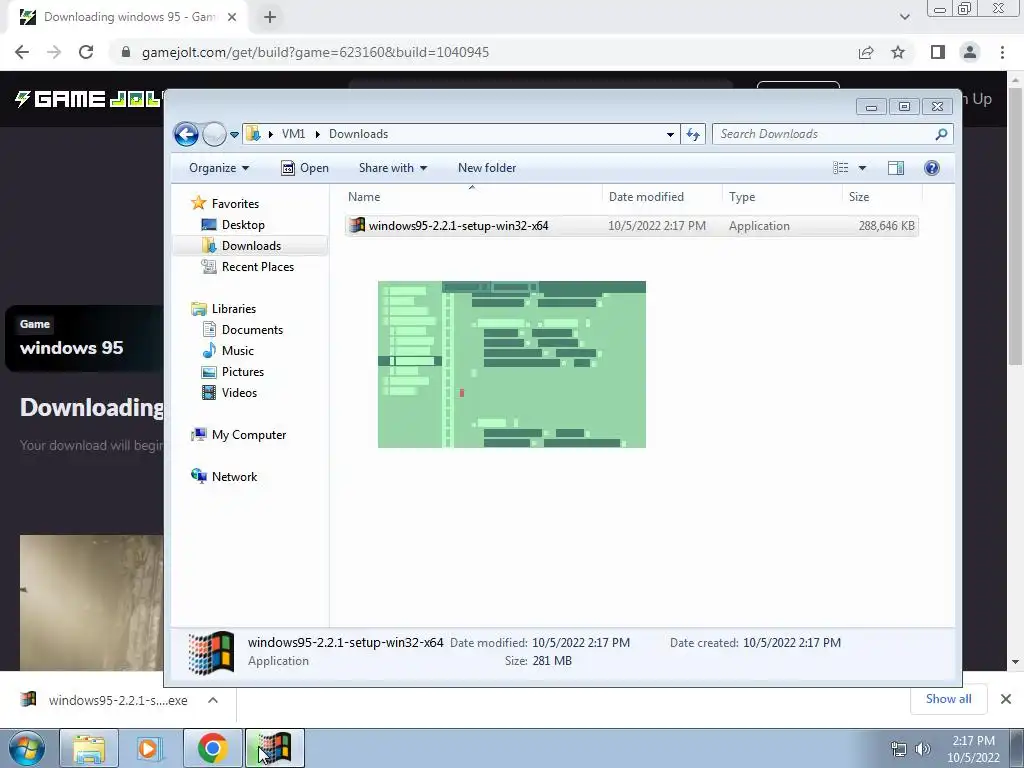
Task: Open the Videos library
Action: 229,392
